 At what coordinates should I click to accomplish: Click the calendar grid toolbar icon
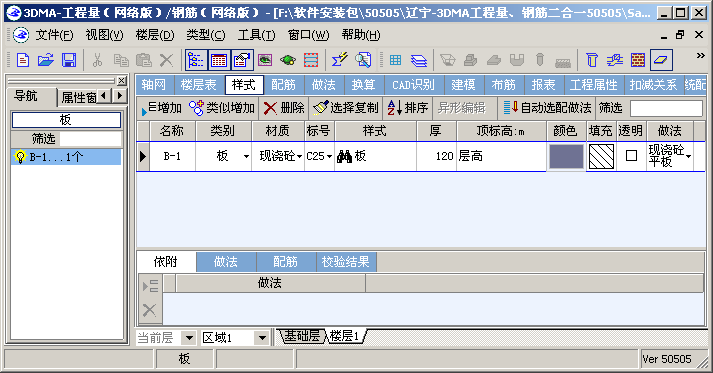219,60
